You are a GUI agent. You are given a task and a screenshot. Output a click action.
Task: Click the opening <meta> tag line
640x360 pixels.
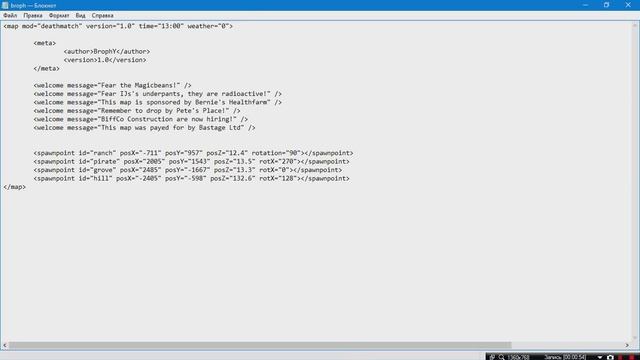click(x=45, y=43)
